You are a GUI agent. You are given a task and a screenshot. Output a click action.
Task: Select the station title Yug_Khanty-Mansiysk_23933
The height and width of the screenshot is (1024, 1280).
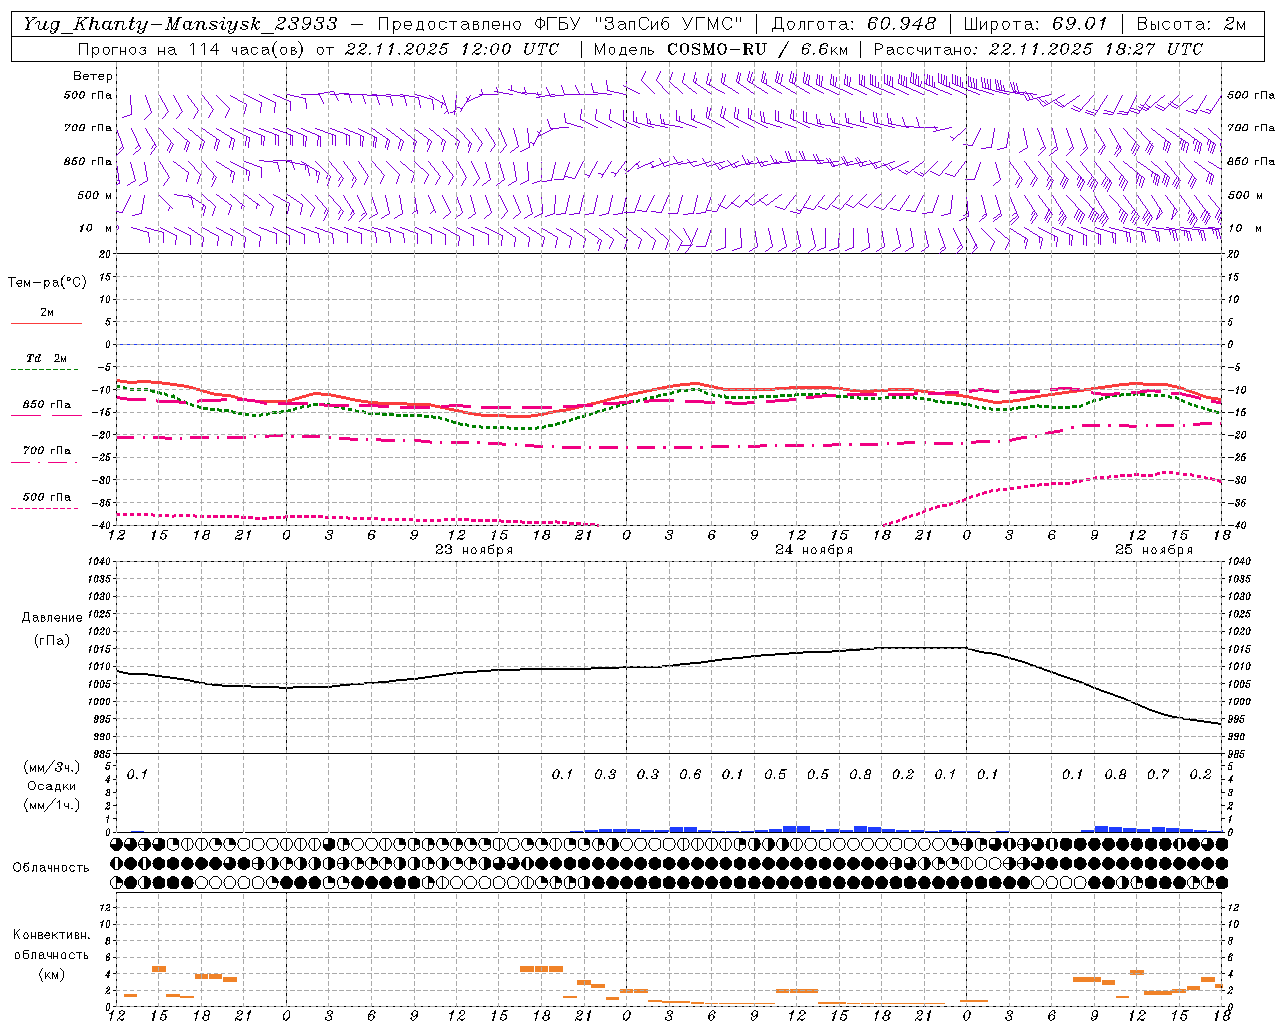pos(180,24)
